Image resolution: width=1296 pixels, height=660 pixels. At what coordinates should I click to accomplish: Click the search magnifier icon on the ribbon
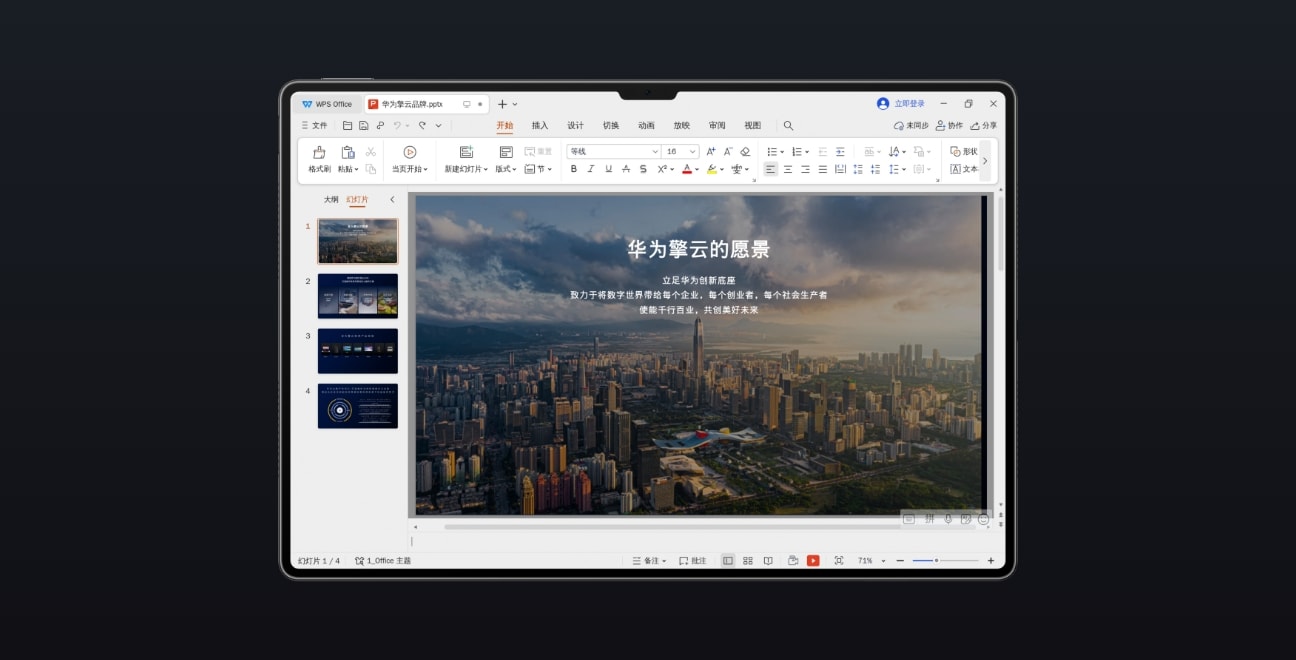coord(789,125)
